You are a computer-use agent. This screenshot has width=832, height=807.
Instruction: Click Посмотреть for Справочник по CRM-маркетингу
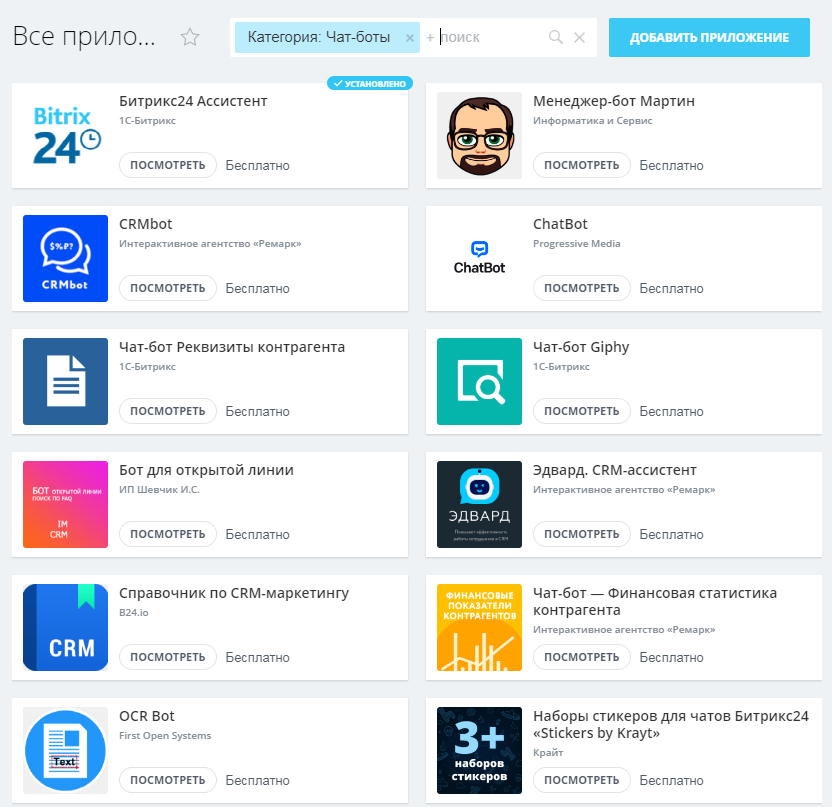click(168, 657)
